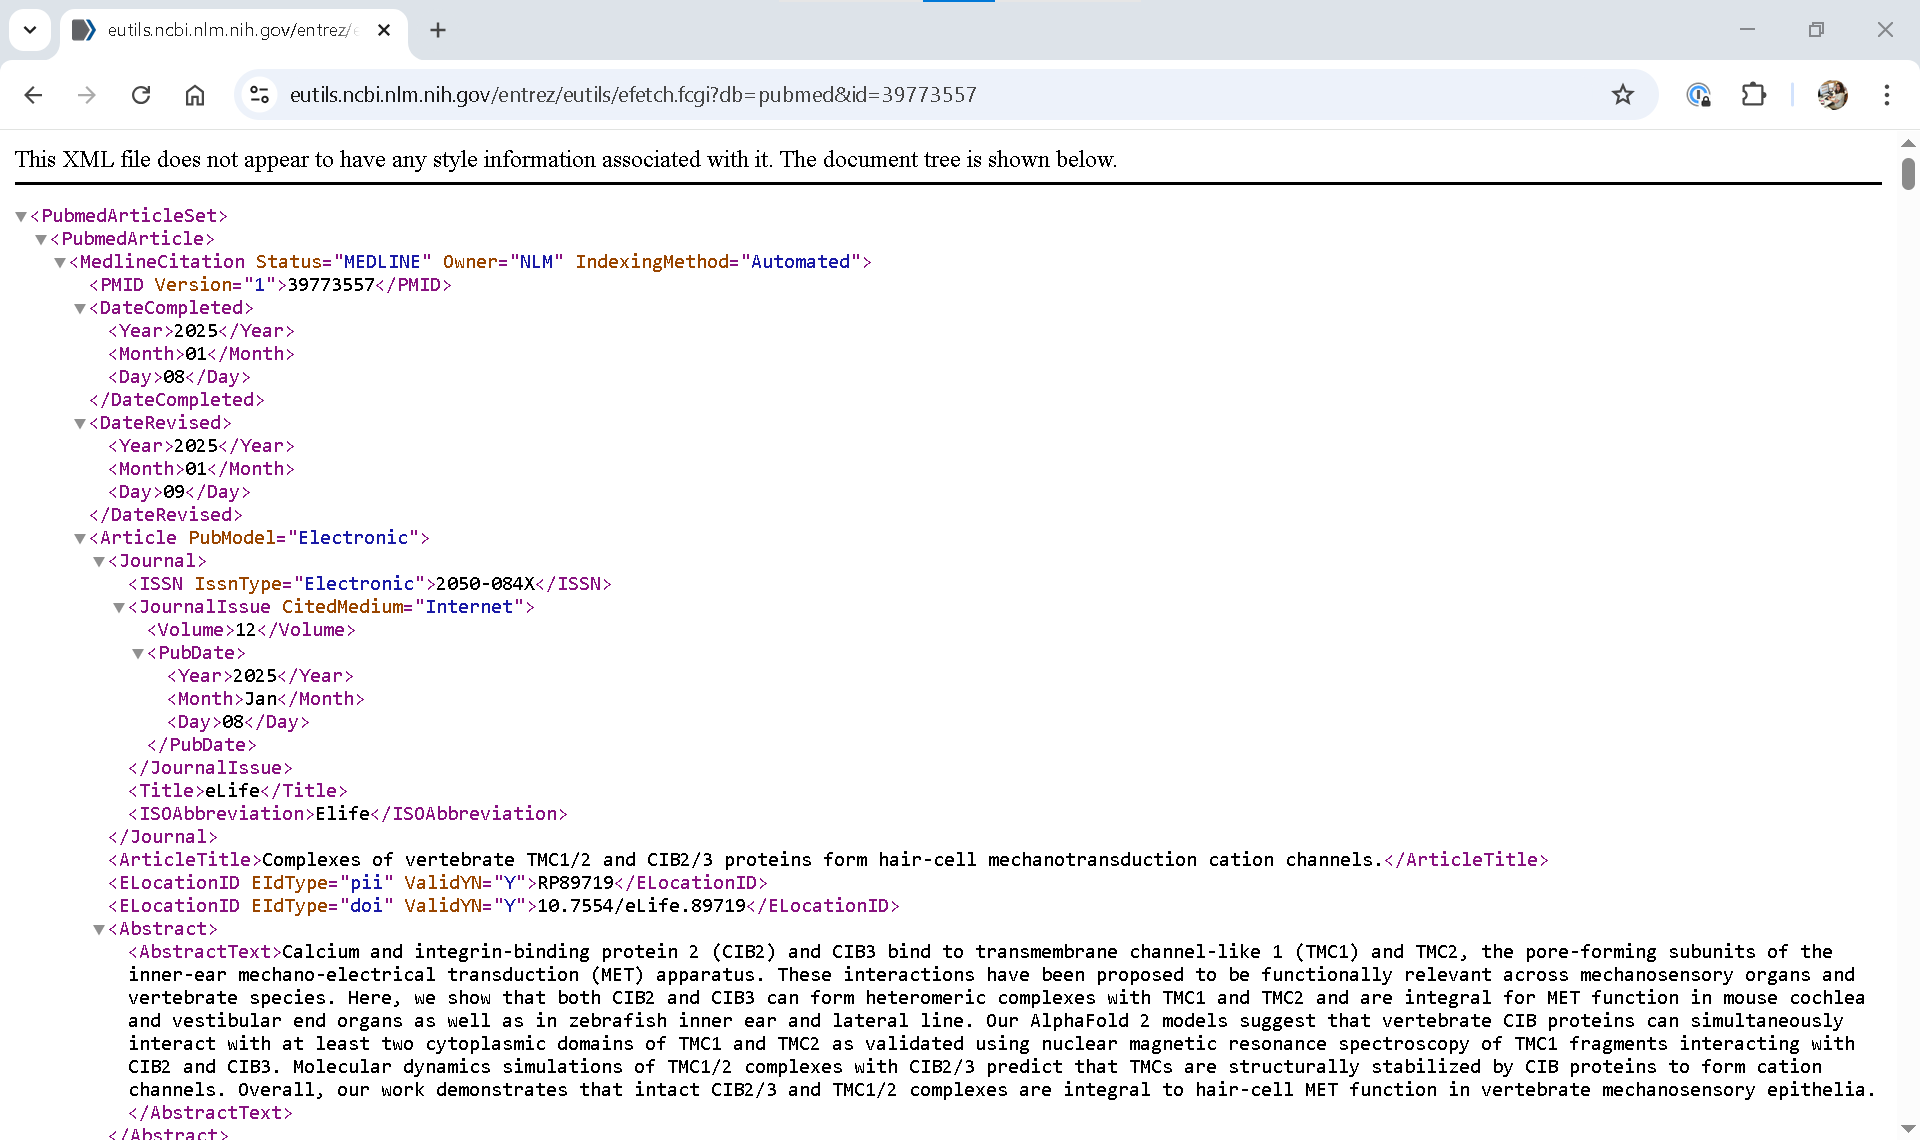Collapse the Journal node

click(99, 561)
